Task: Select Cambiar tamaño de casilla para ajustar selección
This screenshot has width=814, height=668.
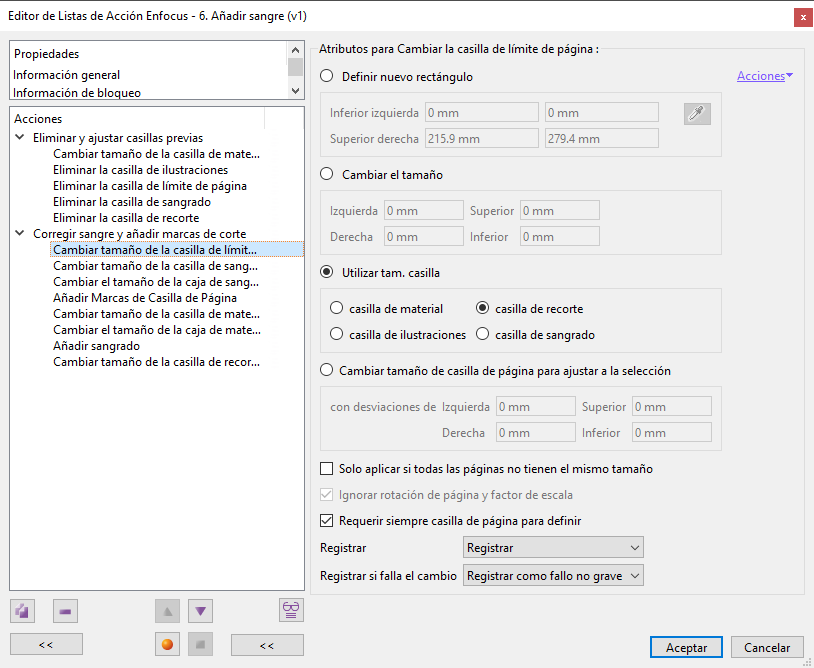Action: (x=327, y=371)
